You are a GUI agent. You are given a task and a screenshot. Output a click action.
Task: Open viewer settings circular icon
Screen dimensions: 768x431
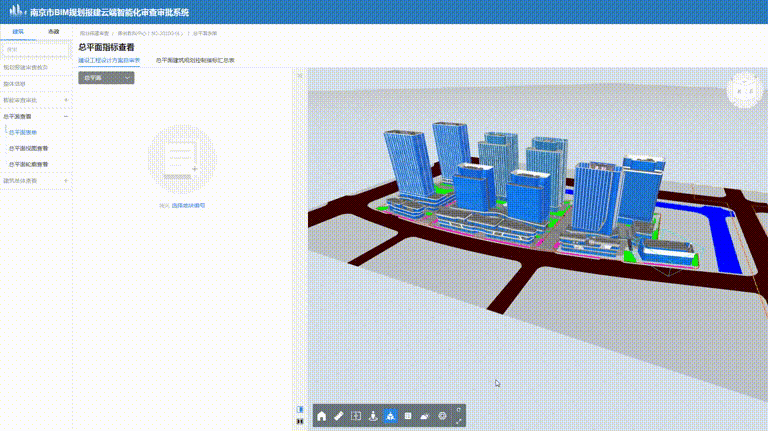coord(442,416)
